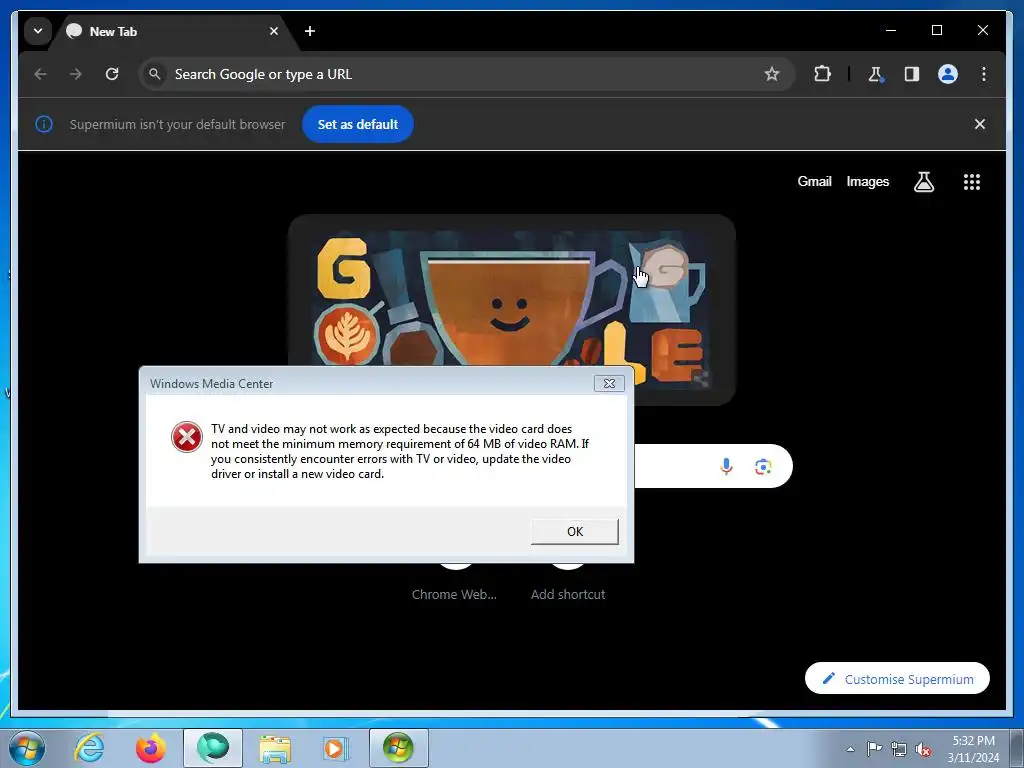The width and height of the screenshot is (1024, 768).
Task: Click the info icon in the infobar
Action: coord(44,124)
